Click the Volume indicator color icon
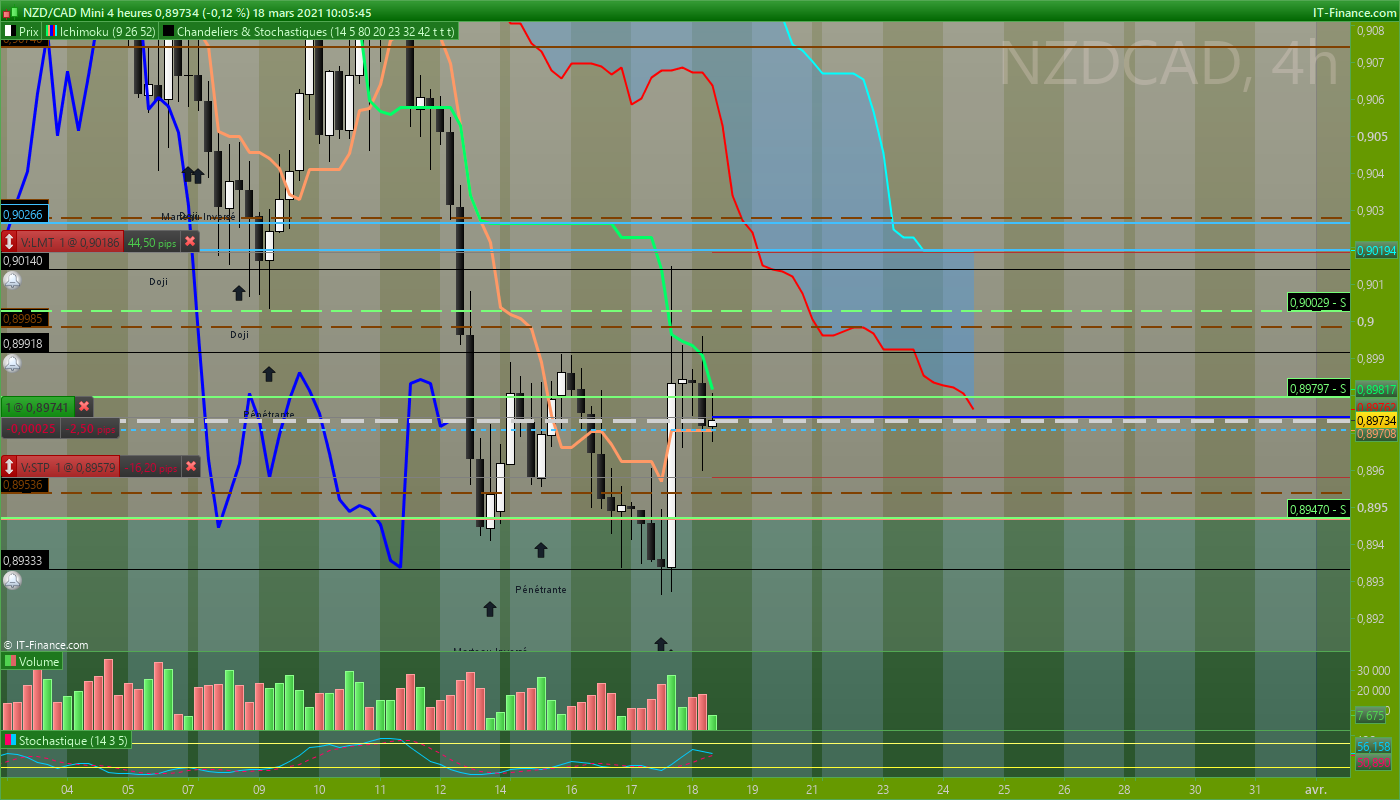The height and width of the screenshot is (800, 1400). coord(10,661)
